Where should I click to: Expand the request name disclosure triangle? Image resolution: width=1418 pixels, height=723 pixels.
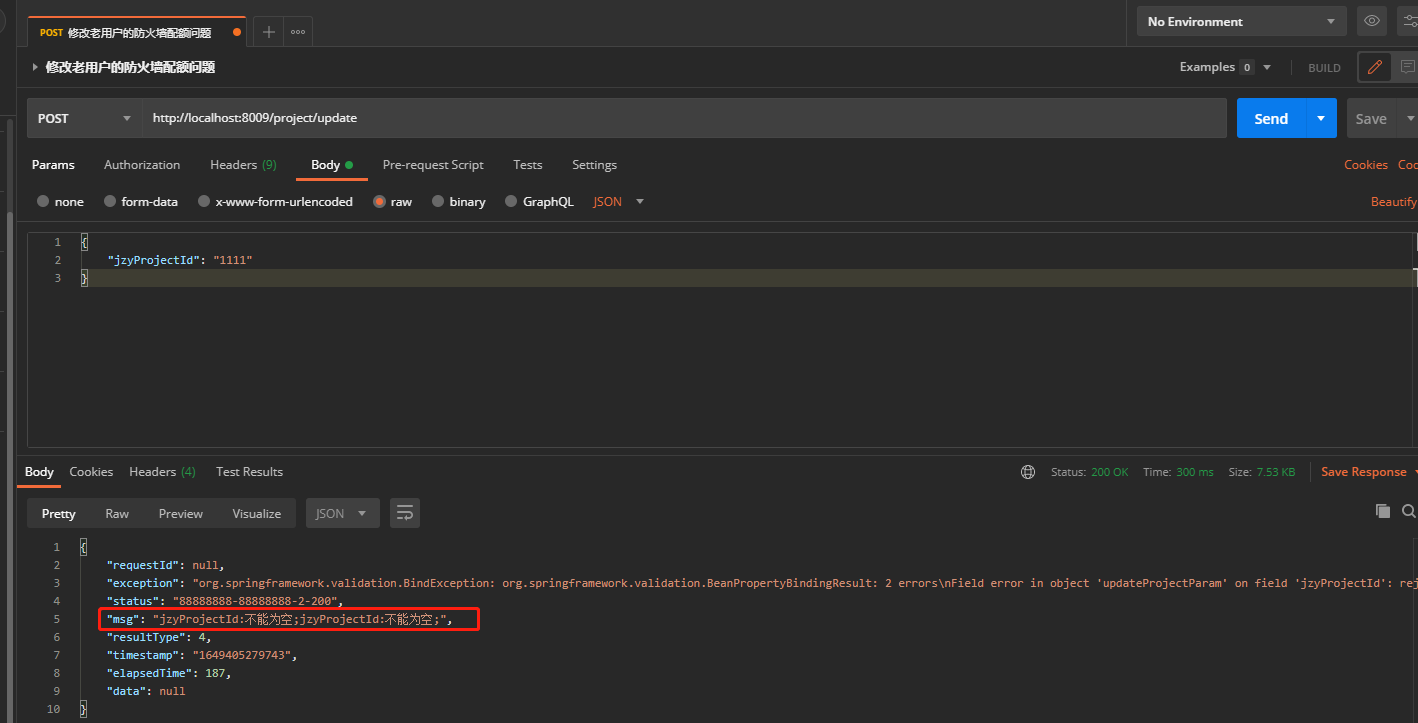35,67
